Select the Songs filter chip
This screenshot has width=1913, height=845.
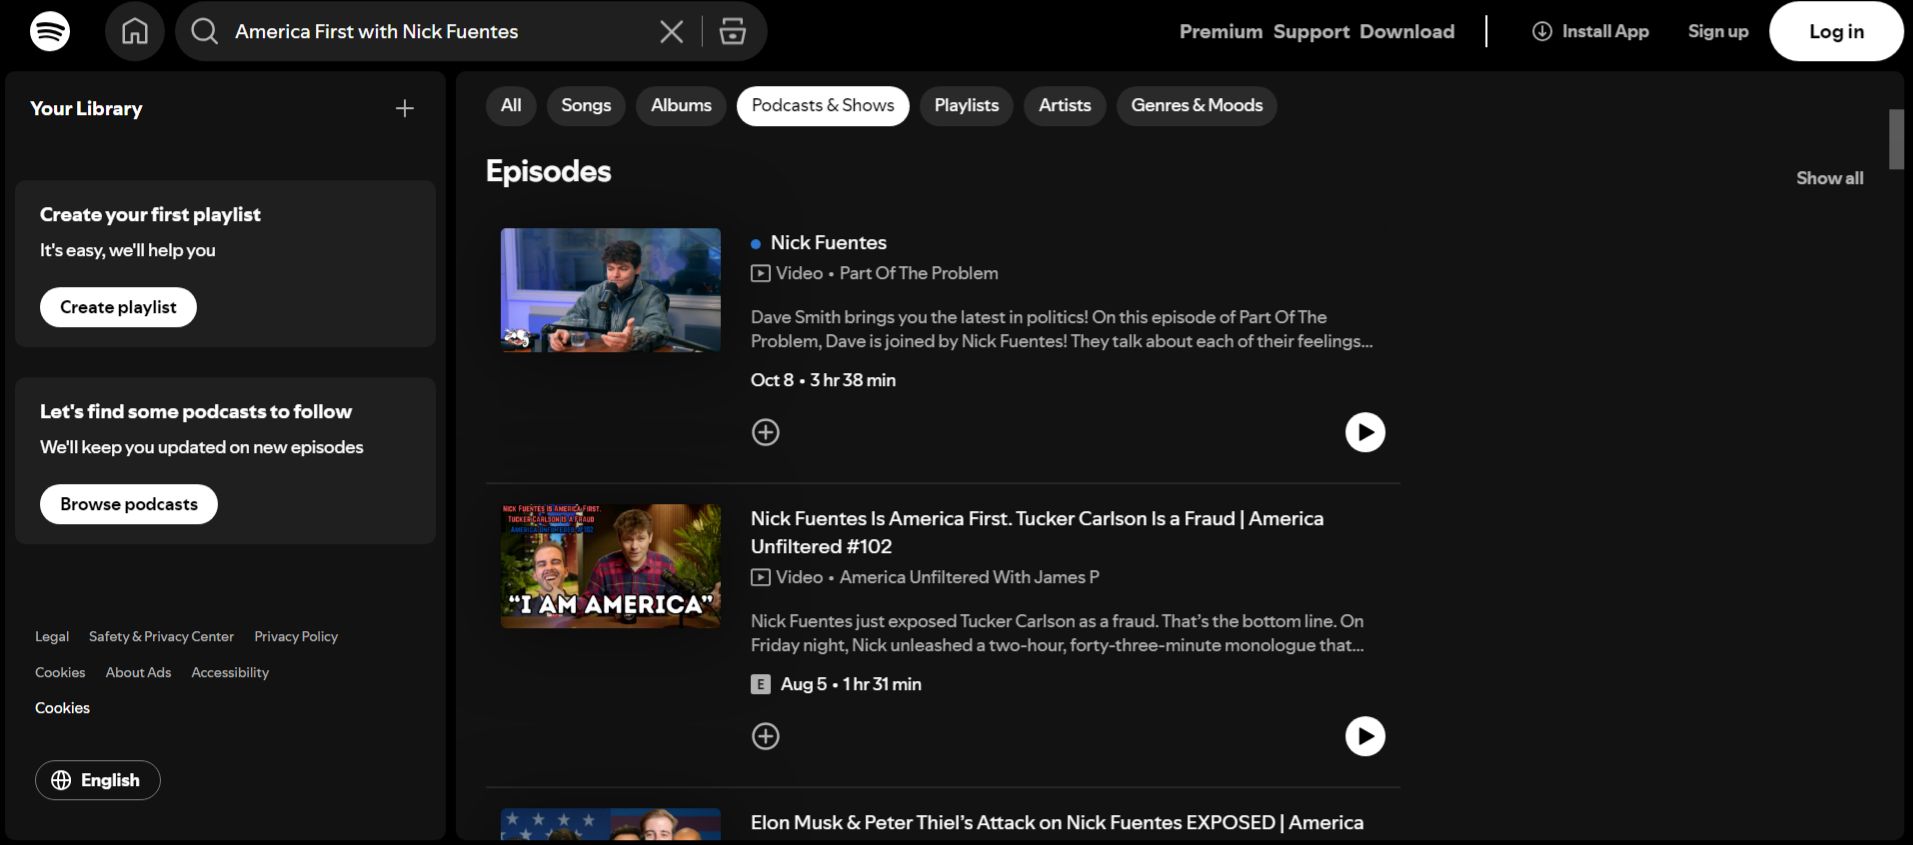[x=586, y=105]
